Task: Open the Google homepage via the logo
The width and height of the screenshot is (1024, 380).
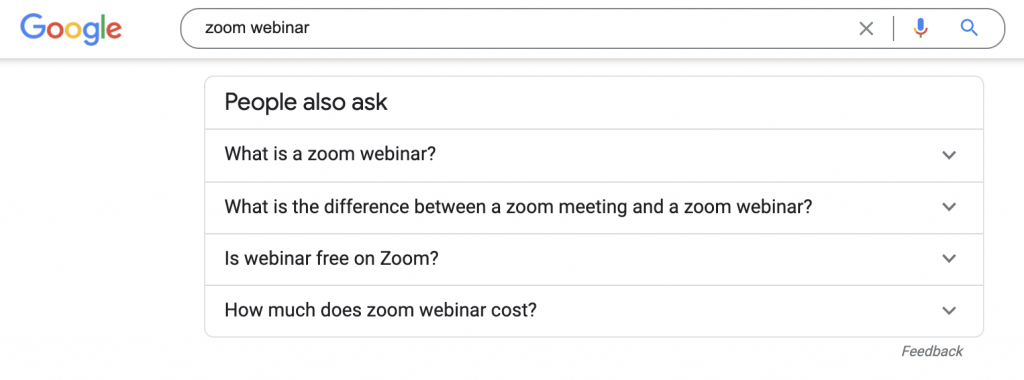Action: (x=71, y=29)
